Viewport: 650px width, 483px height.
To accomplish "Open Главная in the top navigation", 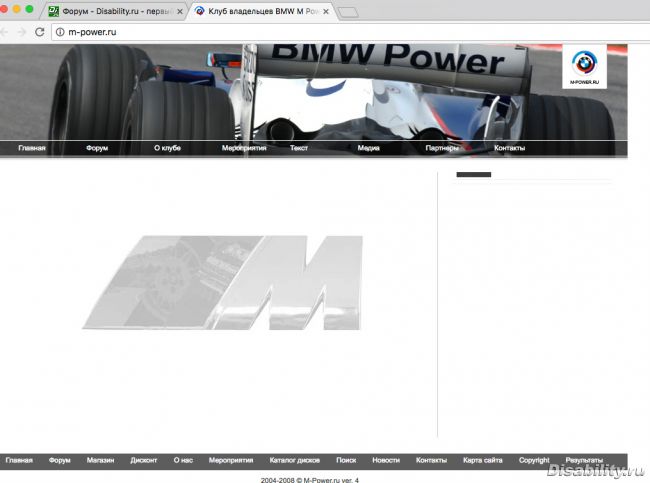I will [x=32, y=148].
